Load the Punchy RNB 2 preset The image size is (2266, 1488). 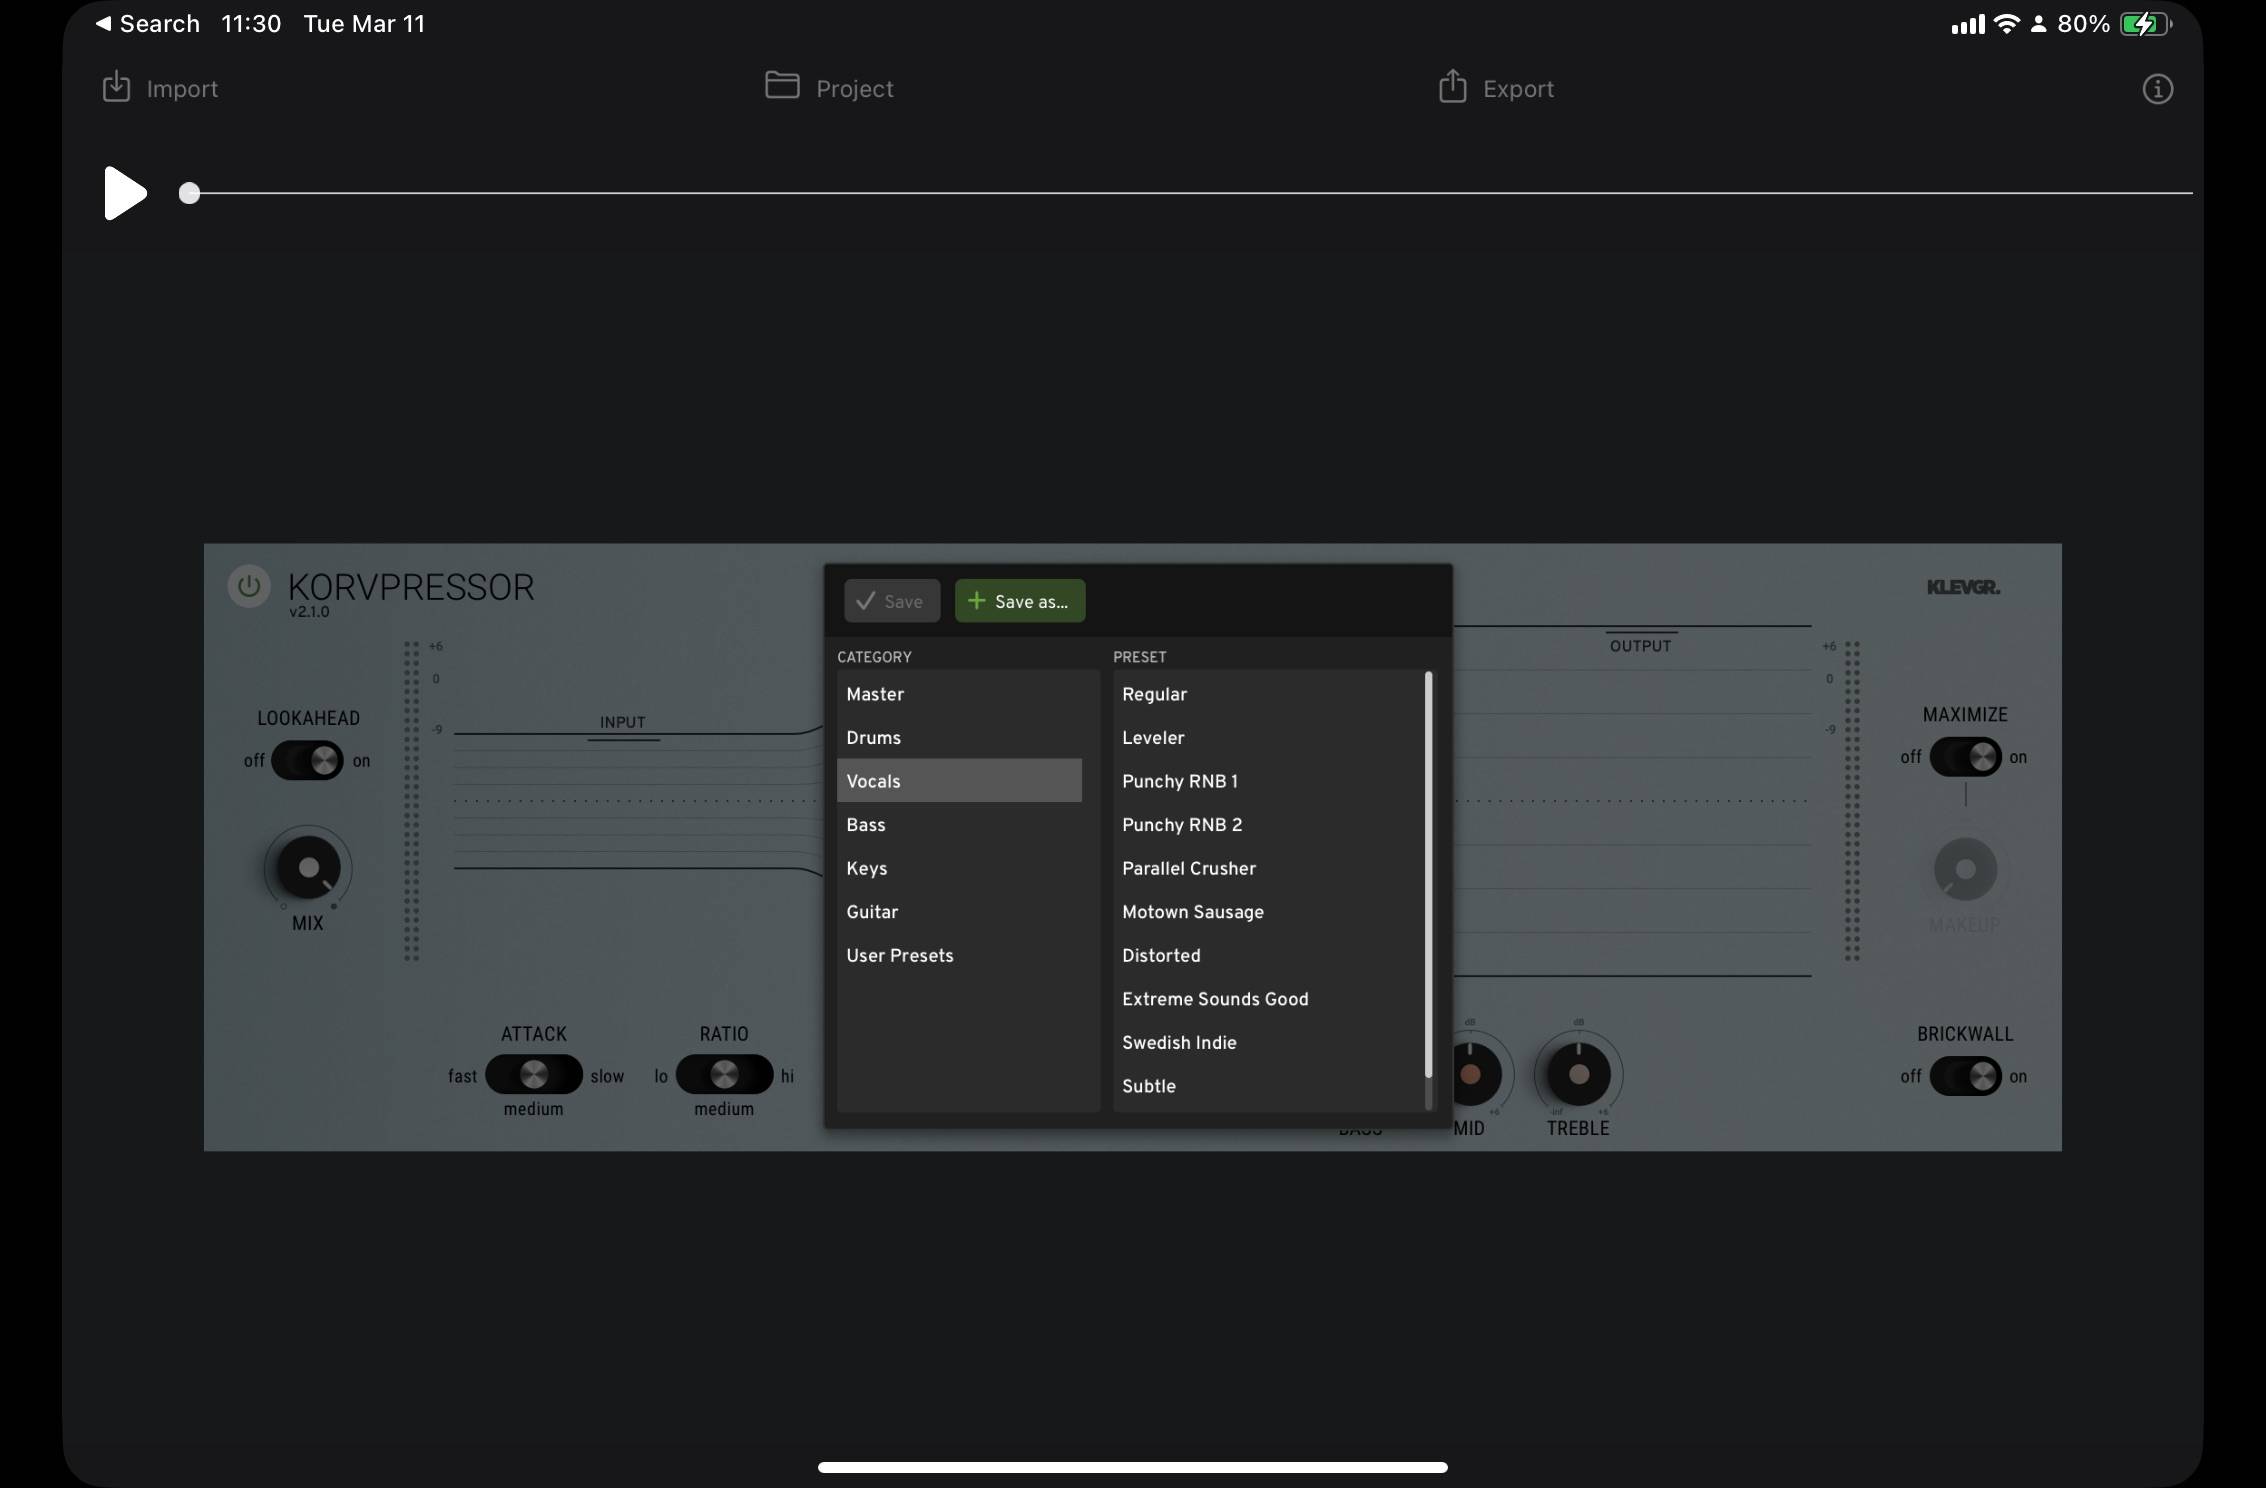tap(1267, 825)
